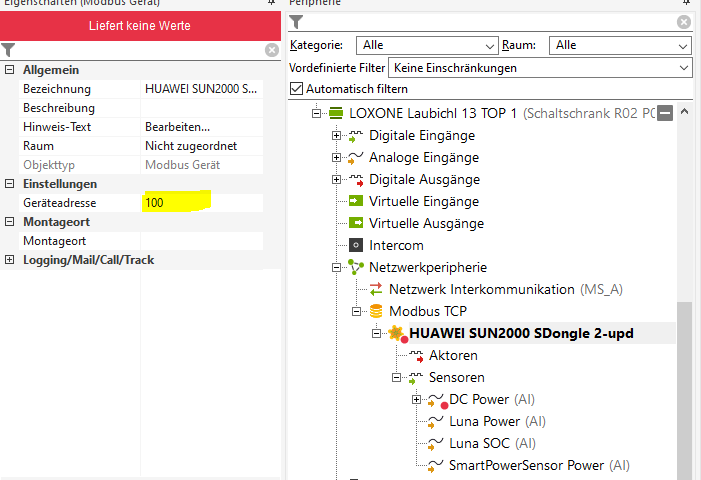
Task: Collapse the Netzwerkperipherie node
Action: click(336, 268)
